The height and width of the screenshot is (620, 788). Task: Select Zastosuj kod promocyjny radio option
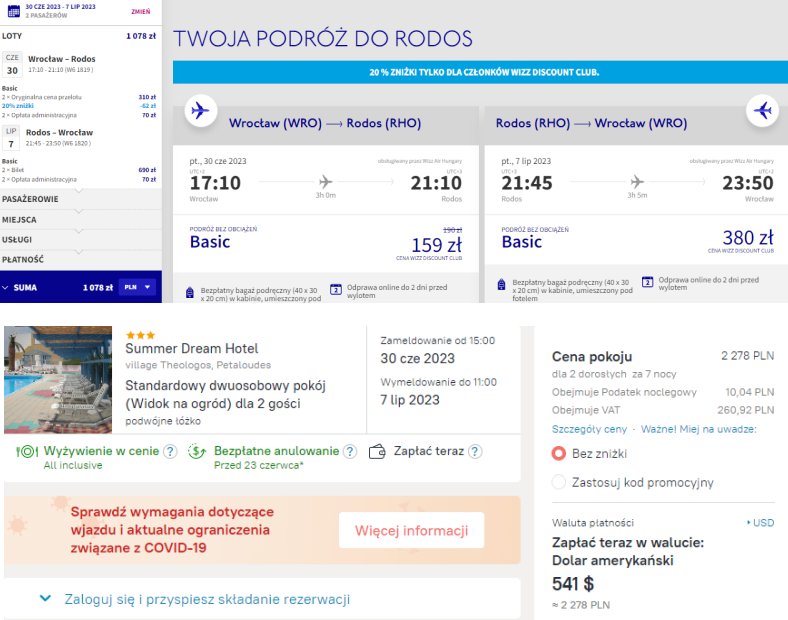559,482
